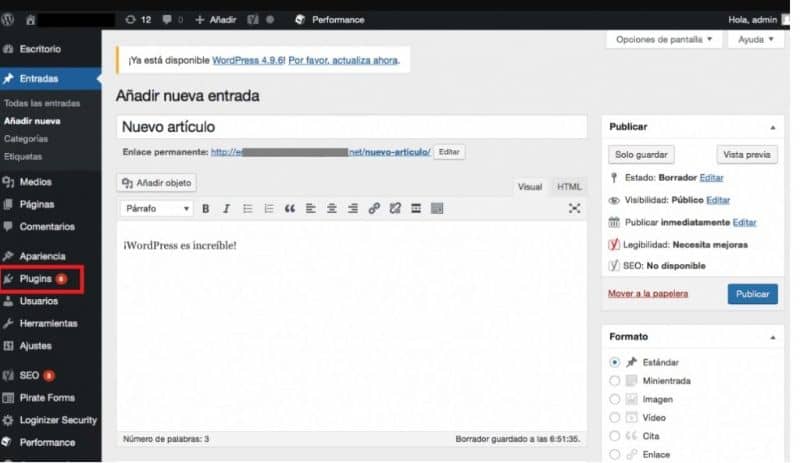Click the WordPress logo in admin bar
The width and height of the screenshot is (800, 463).
click(x=8, y=20)
